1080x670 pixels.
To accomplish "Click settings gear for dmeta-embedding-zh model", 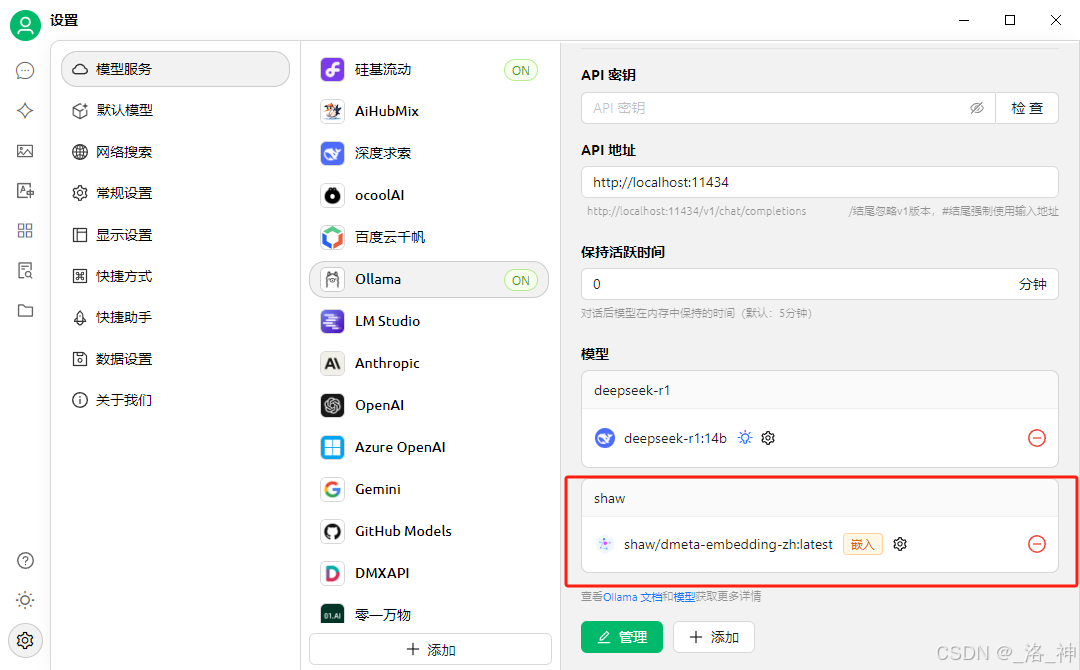I will (900, 544).
